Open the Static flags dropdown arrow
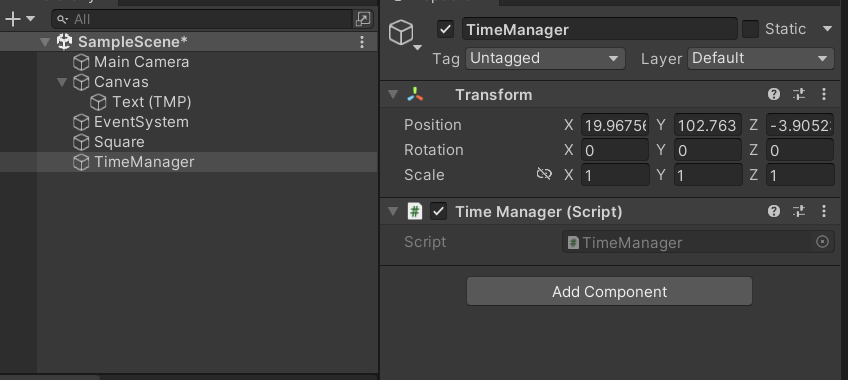 point(827,29)
